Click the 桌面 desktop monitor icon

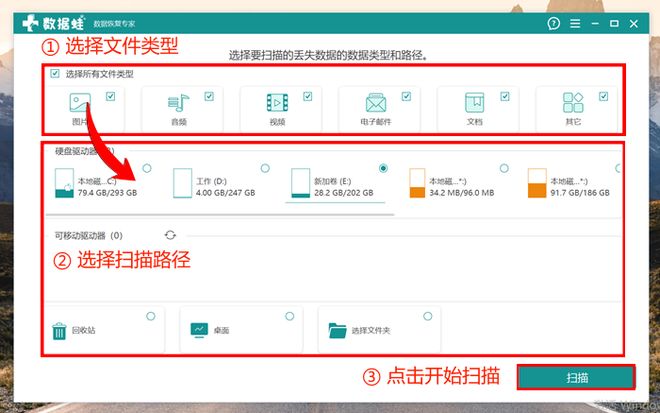[x=199, y=330]
